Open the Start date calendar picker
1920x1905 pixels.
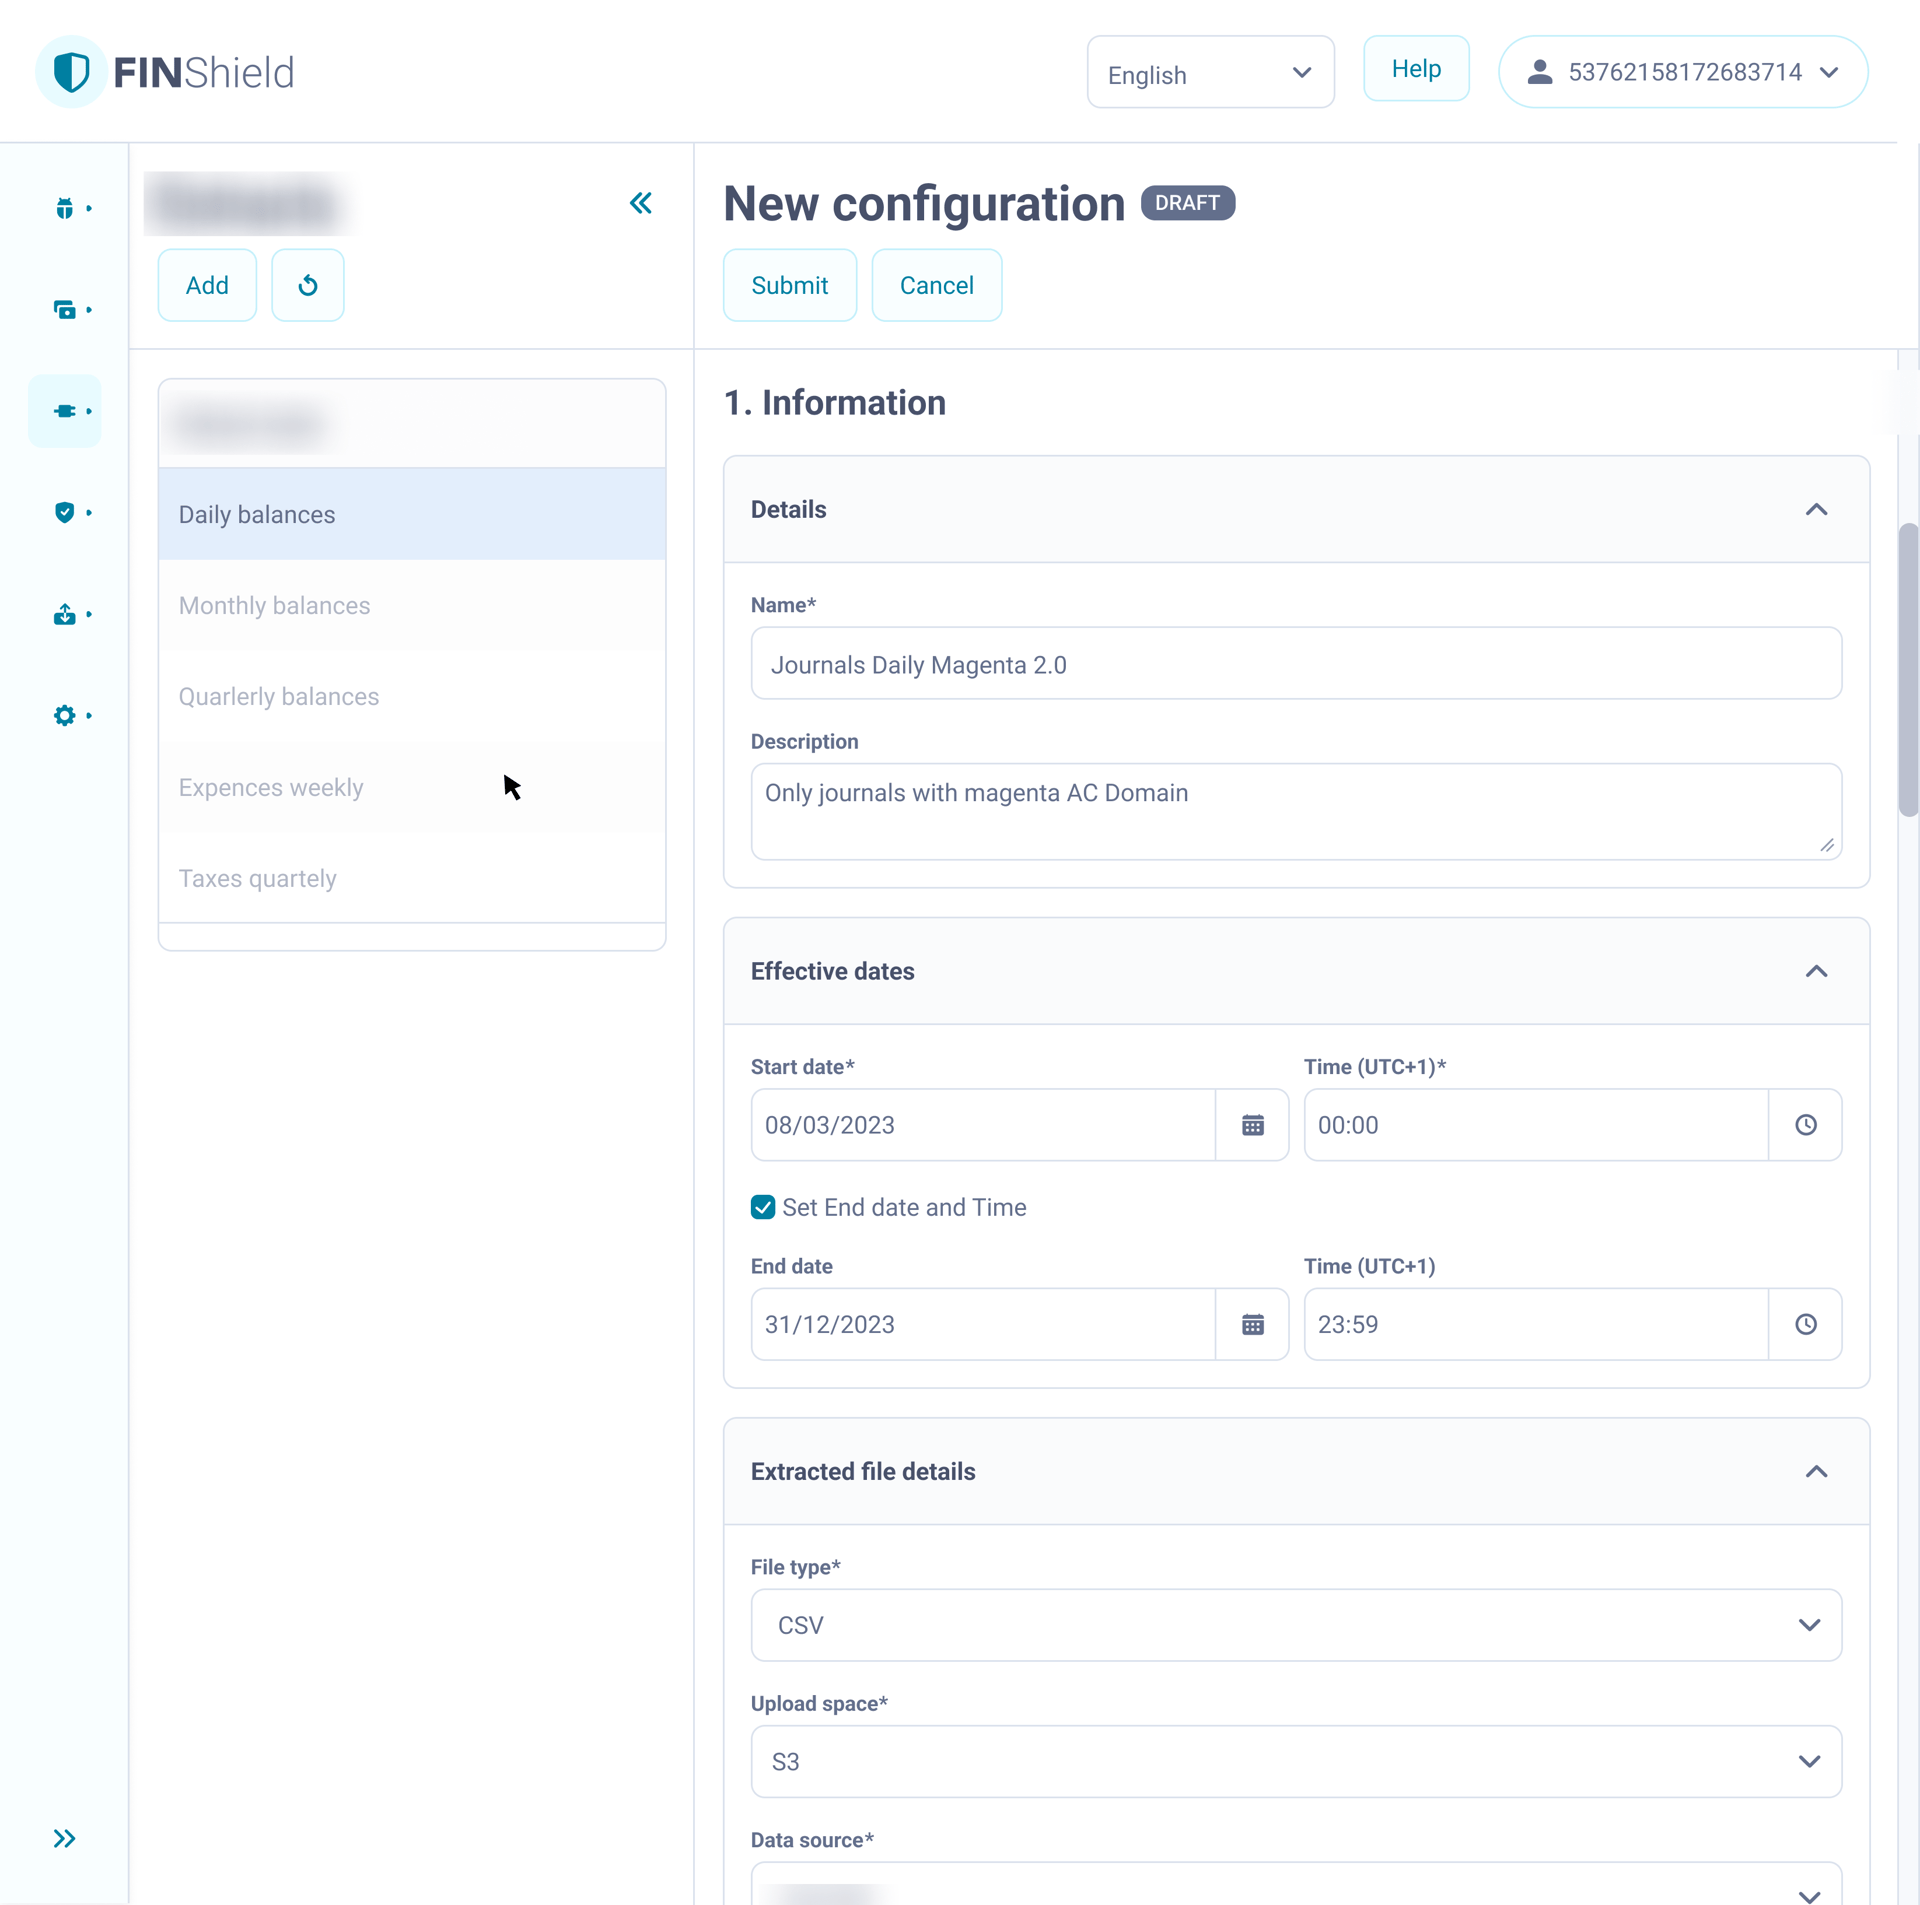(x=1252, y=1125)
